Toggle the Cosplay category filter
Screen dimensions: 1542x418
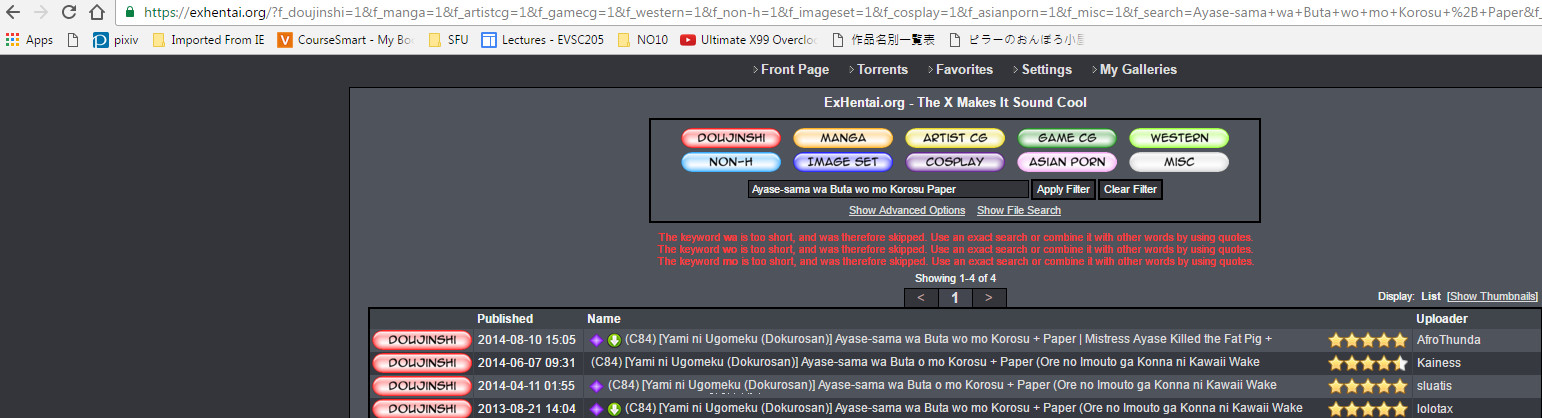pyautogui.click(x=955, y=162)
